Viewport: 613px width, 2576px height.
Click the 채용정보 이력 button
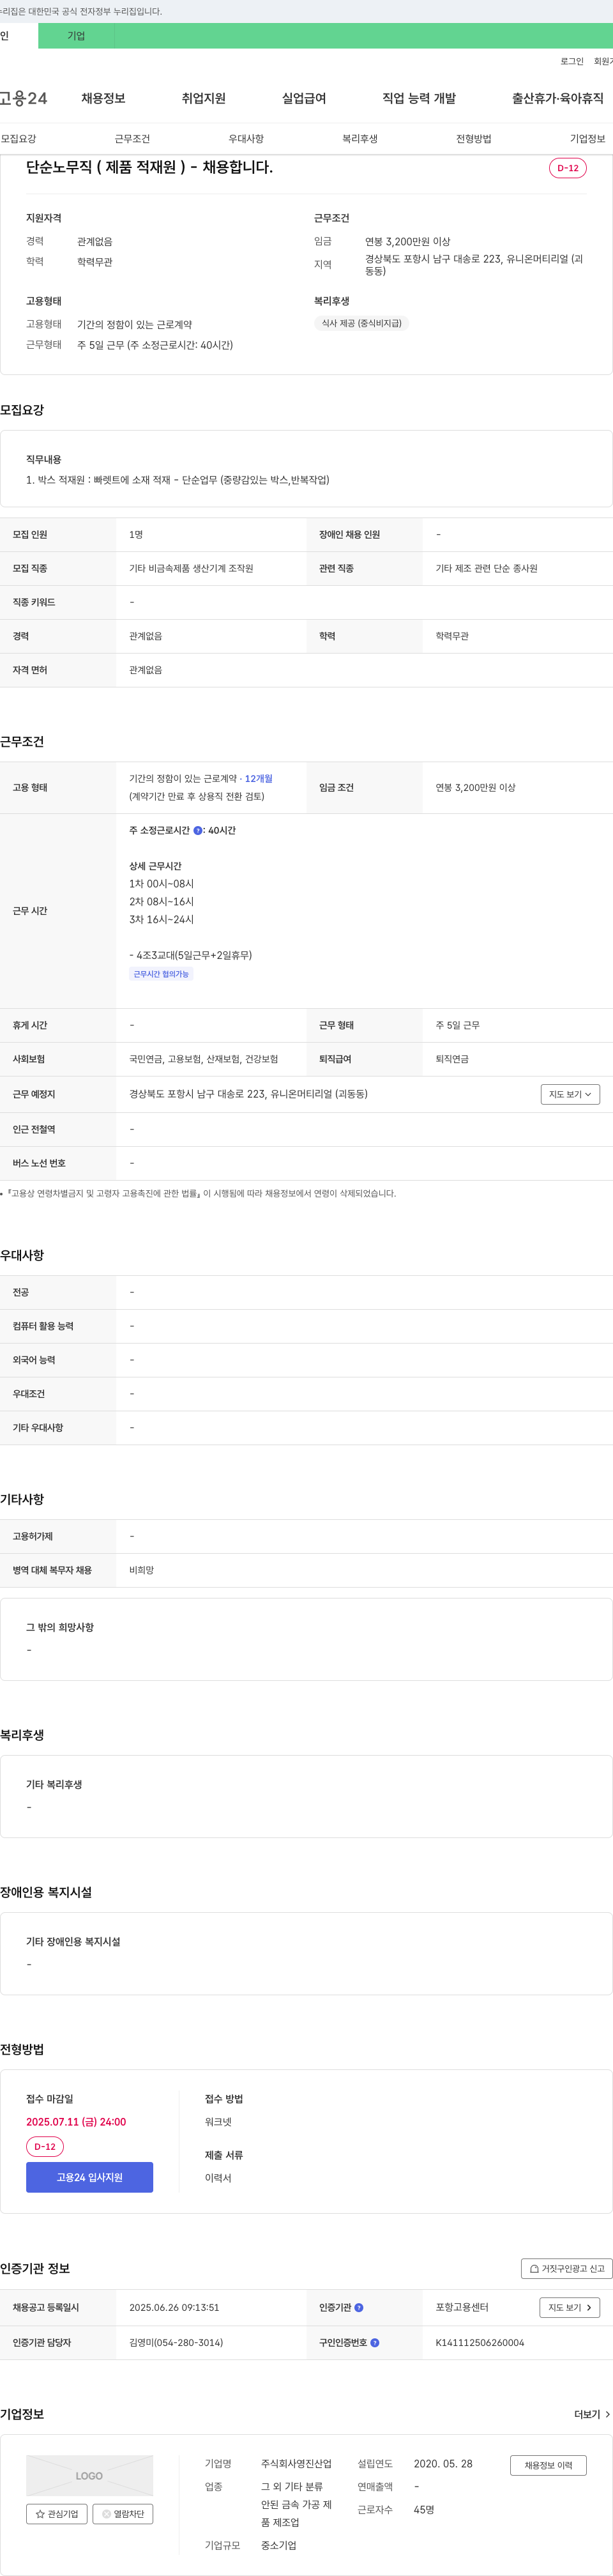(x=548, y=2465)
